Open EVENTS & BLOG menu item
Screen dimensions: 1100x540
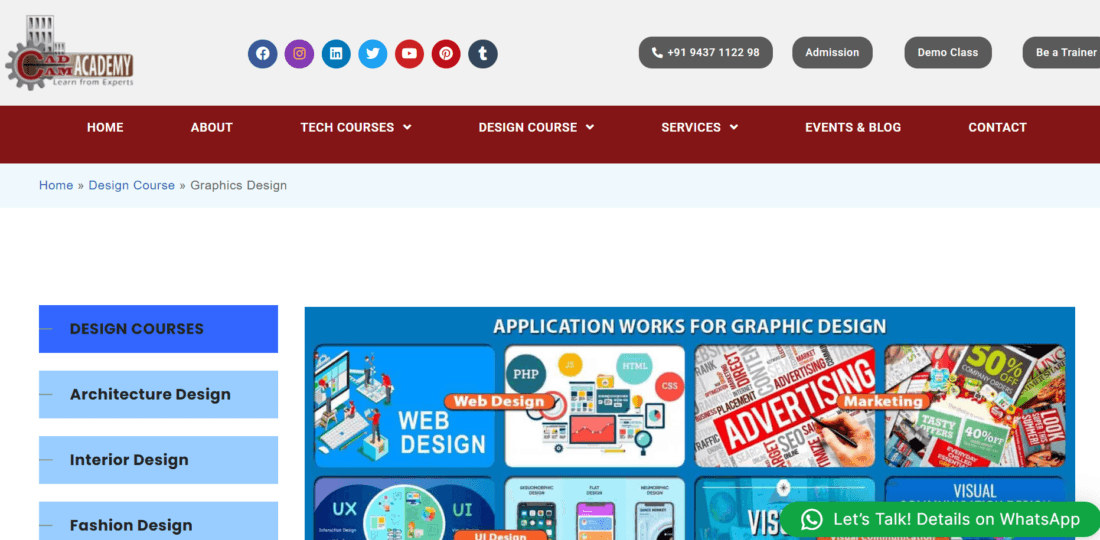852,128
